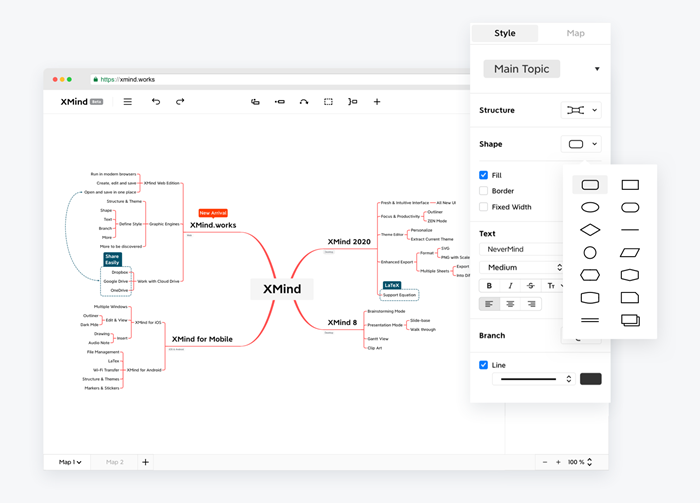Enable the Fixed Width checkbox
The width and height of the screenshot is (700, 503).
point(483,207)
